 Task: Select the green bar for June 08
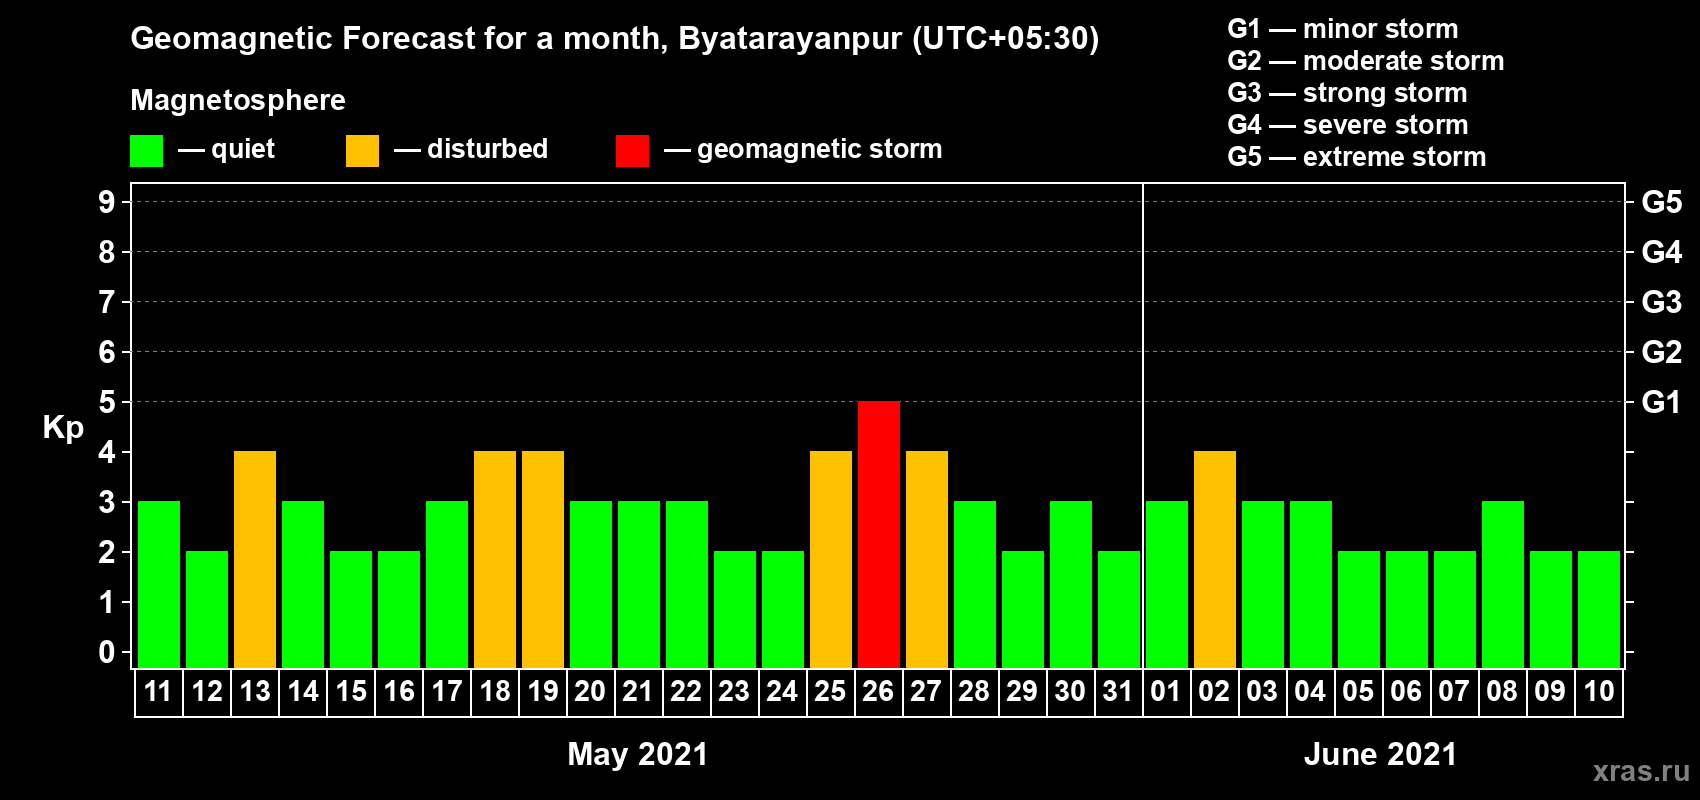tap(1503, 585)
